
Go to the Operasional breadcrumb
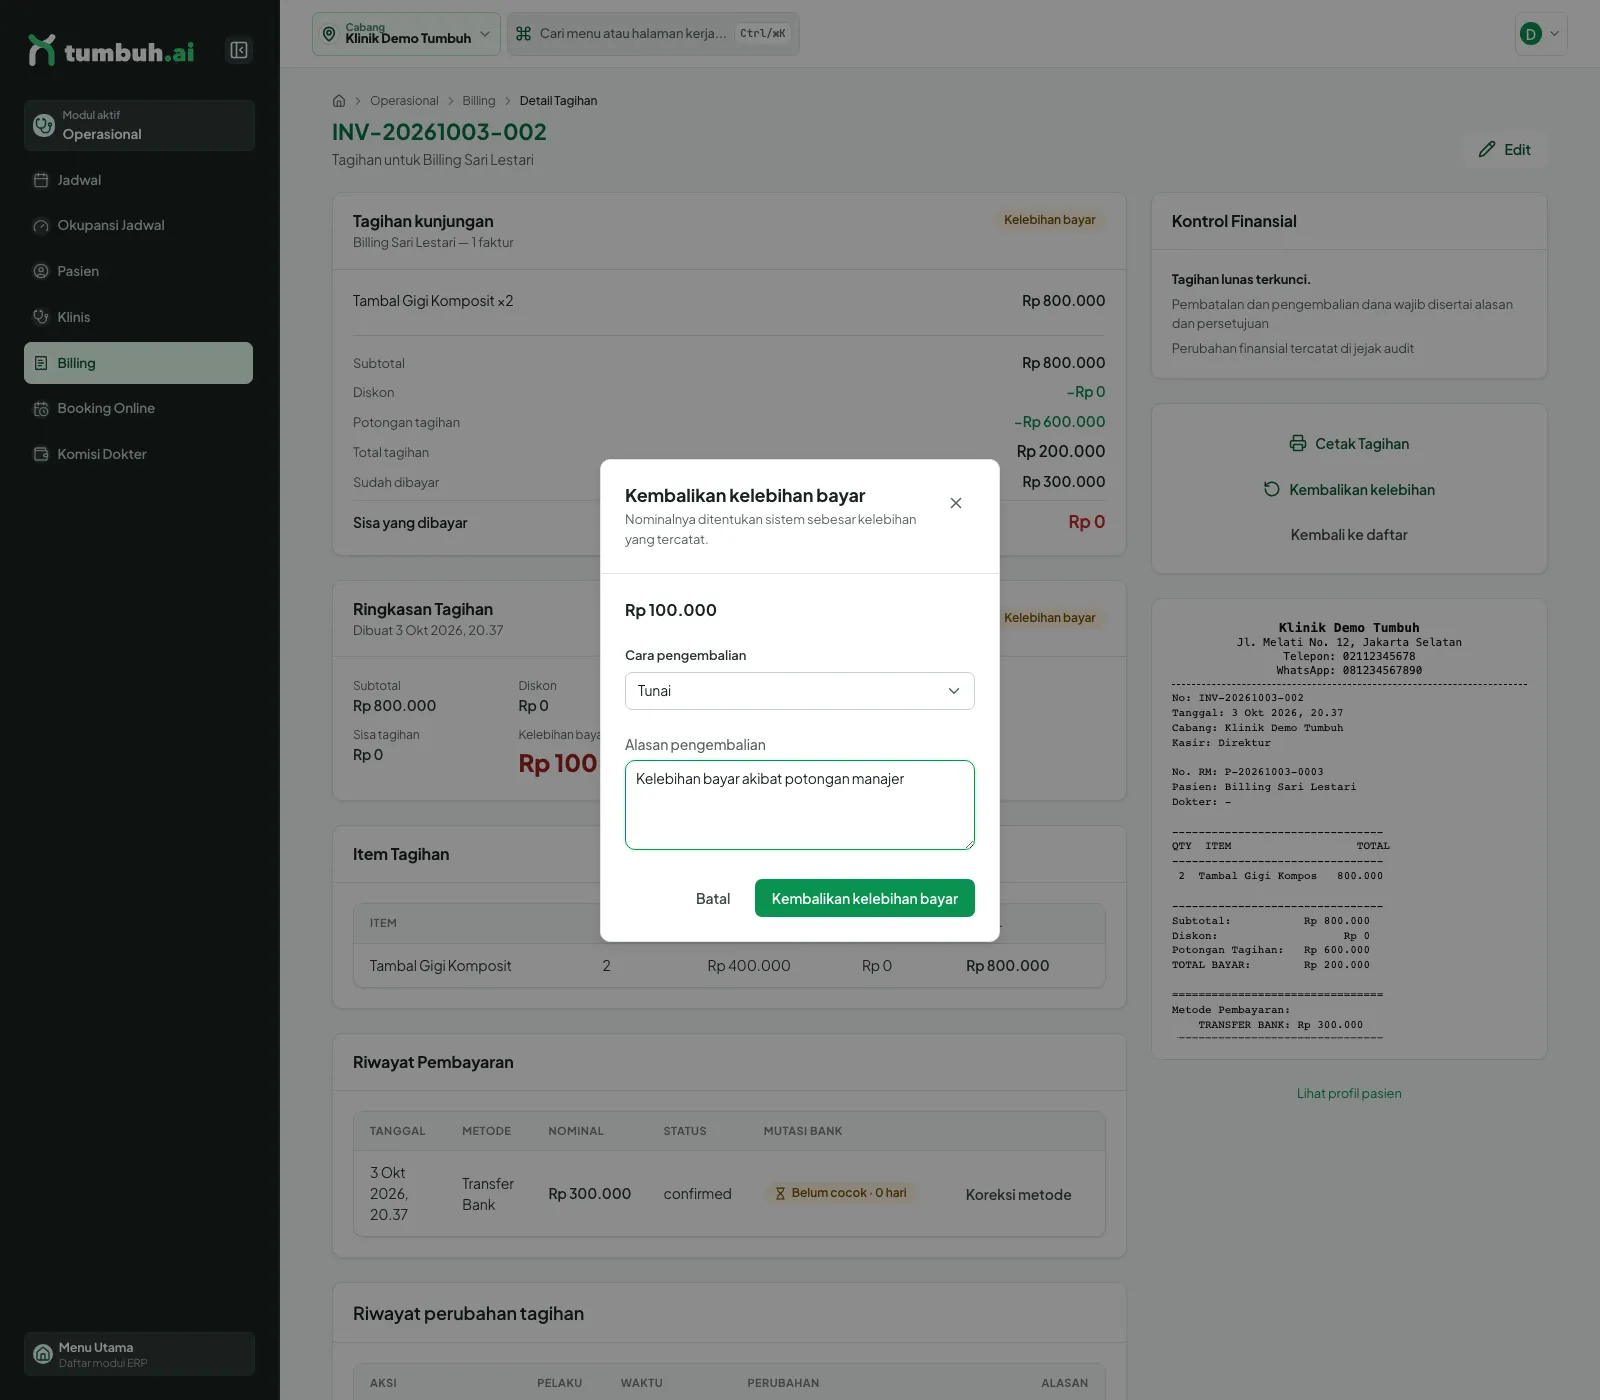pos(404,101)
